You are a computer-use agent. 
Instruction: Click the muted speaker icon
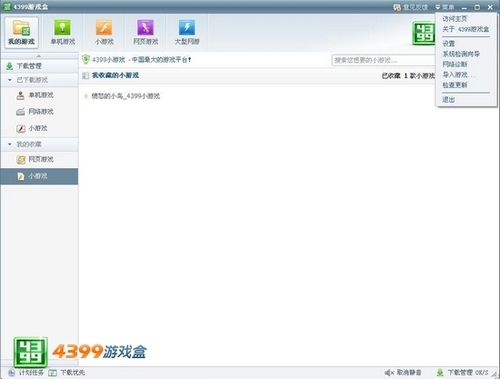pyautogui.click(x=389, y=373)
